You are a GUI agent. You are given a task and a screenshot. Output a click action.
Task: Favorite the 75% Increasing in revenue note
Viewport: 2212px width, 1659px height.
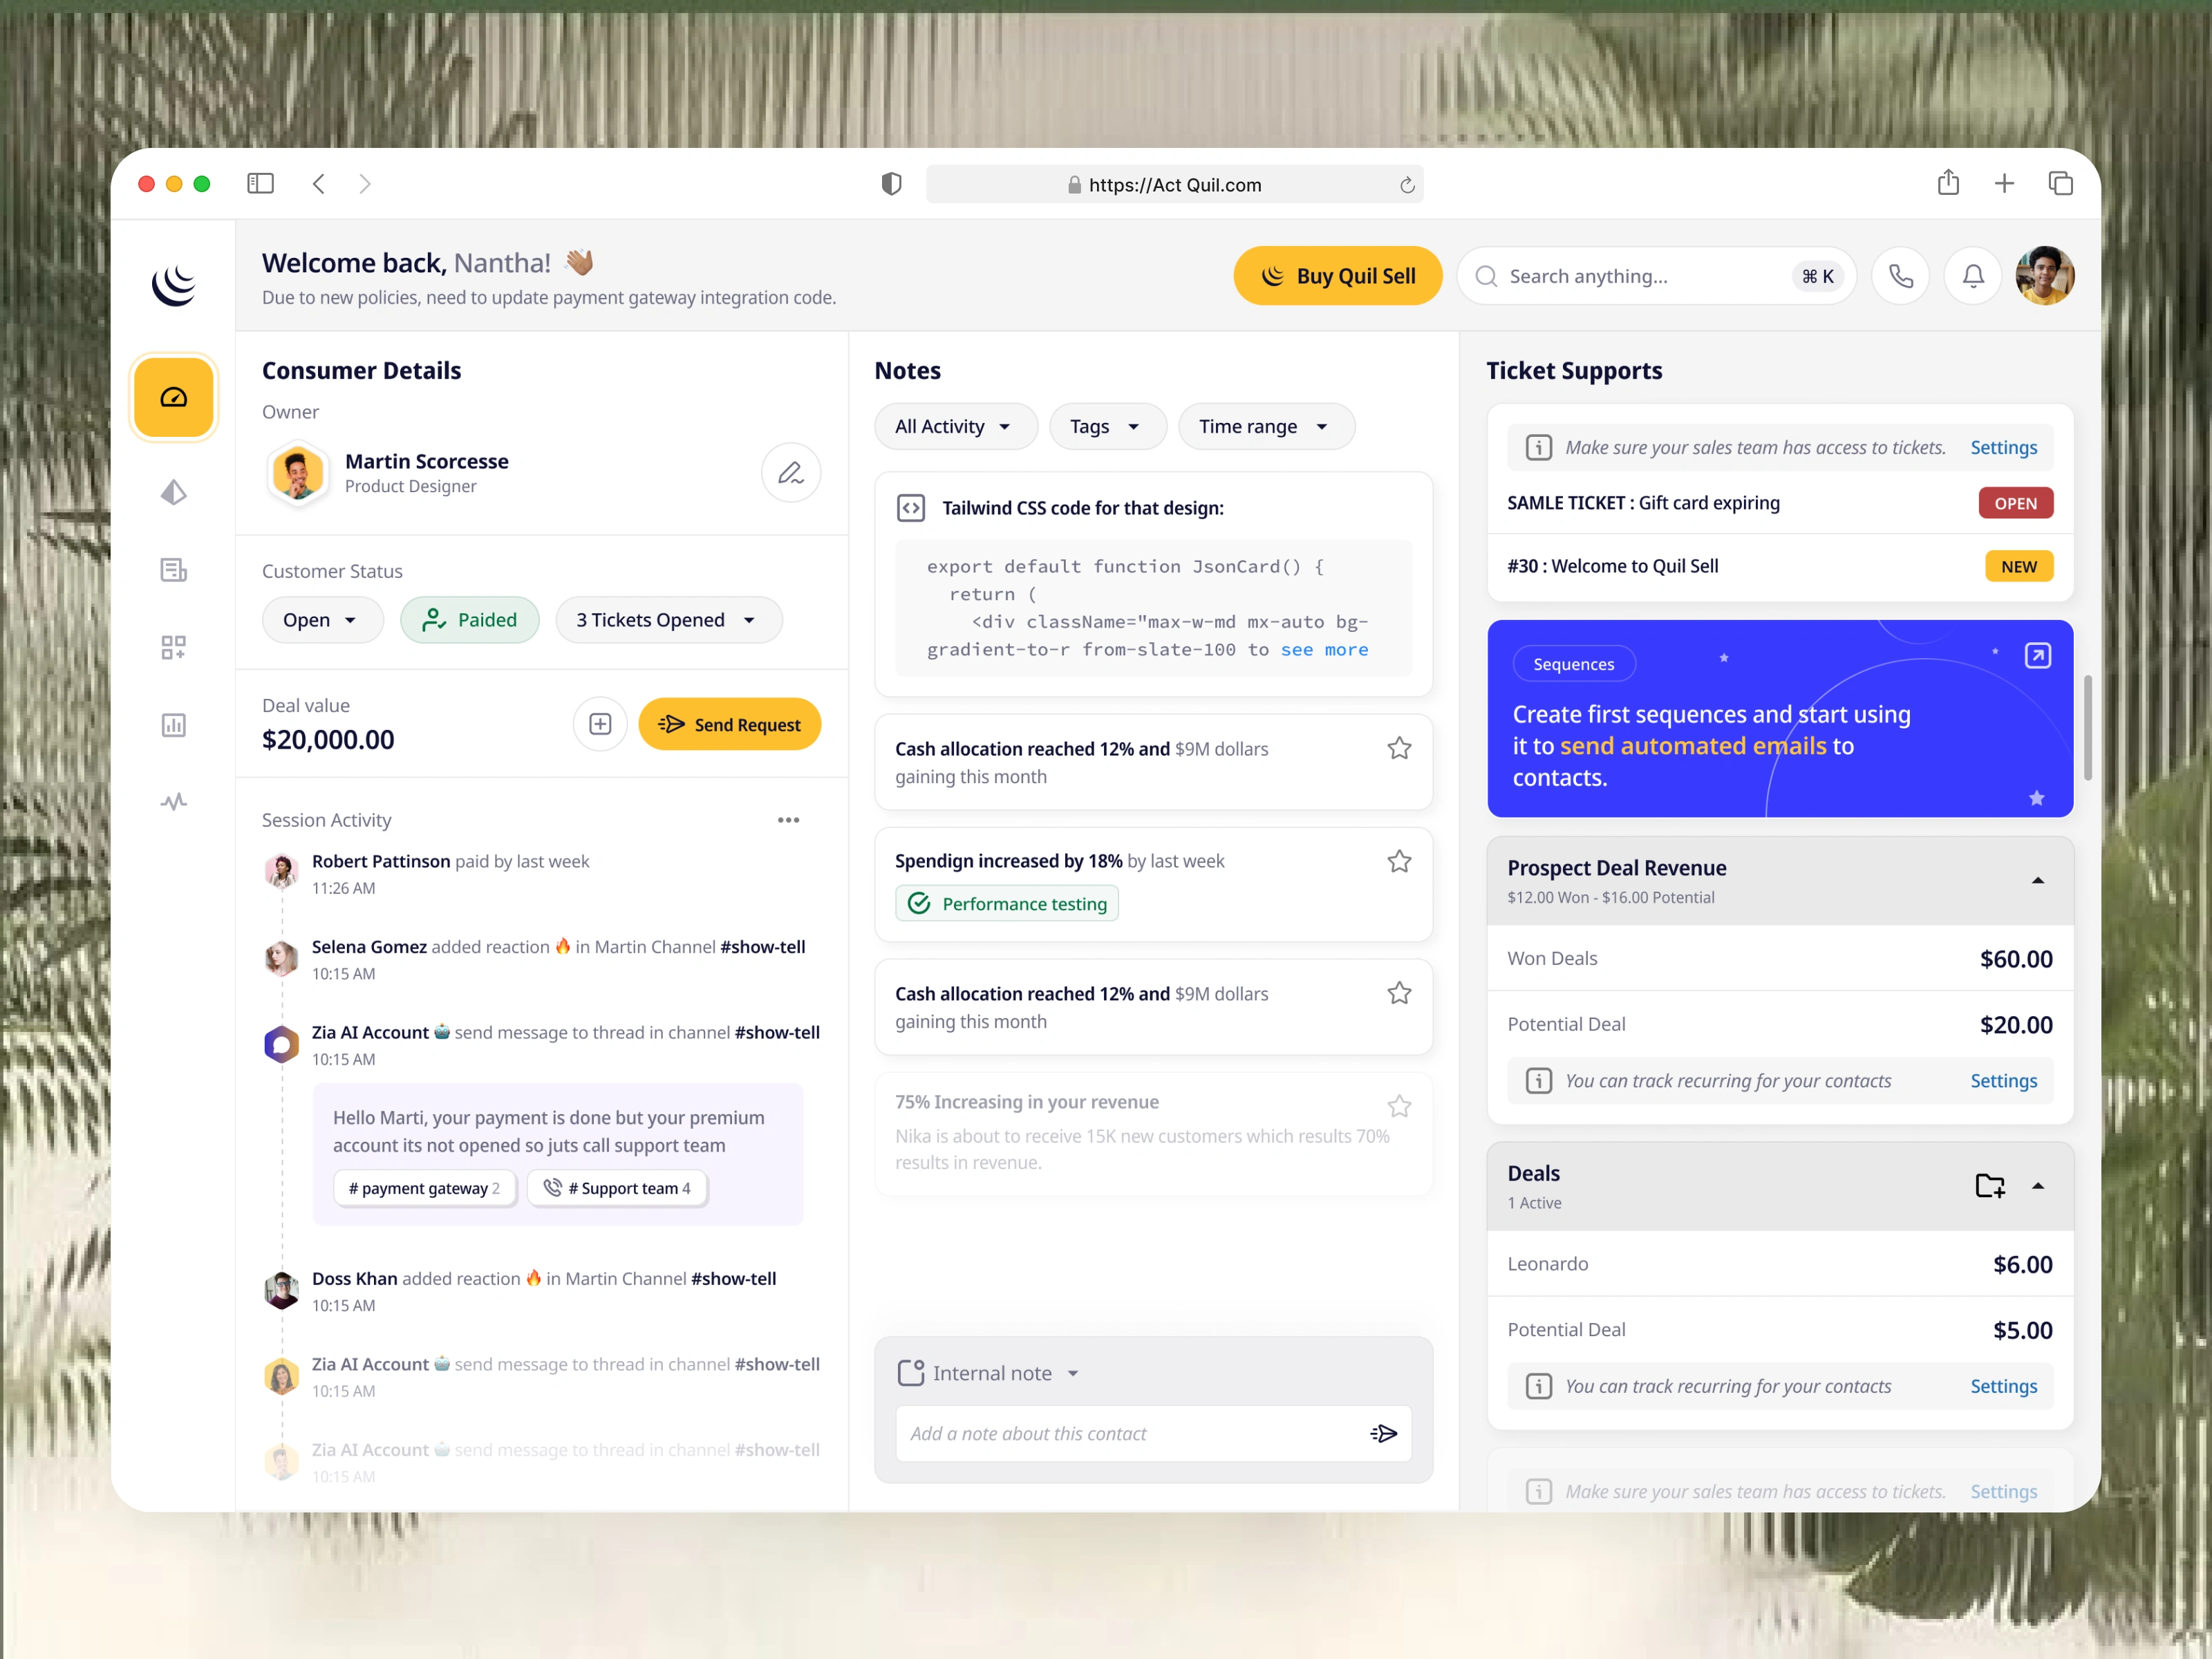point(1399,1106)
